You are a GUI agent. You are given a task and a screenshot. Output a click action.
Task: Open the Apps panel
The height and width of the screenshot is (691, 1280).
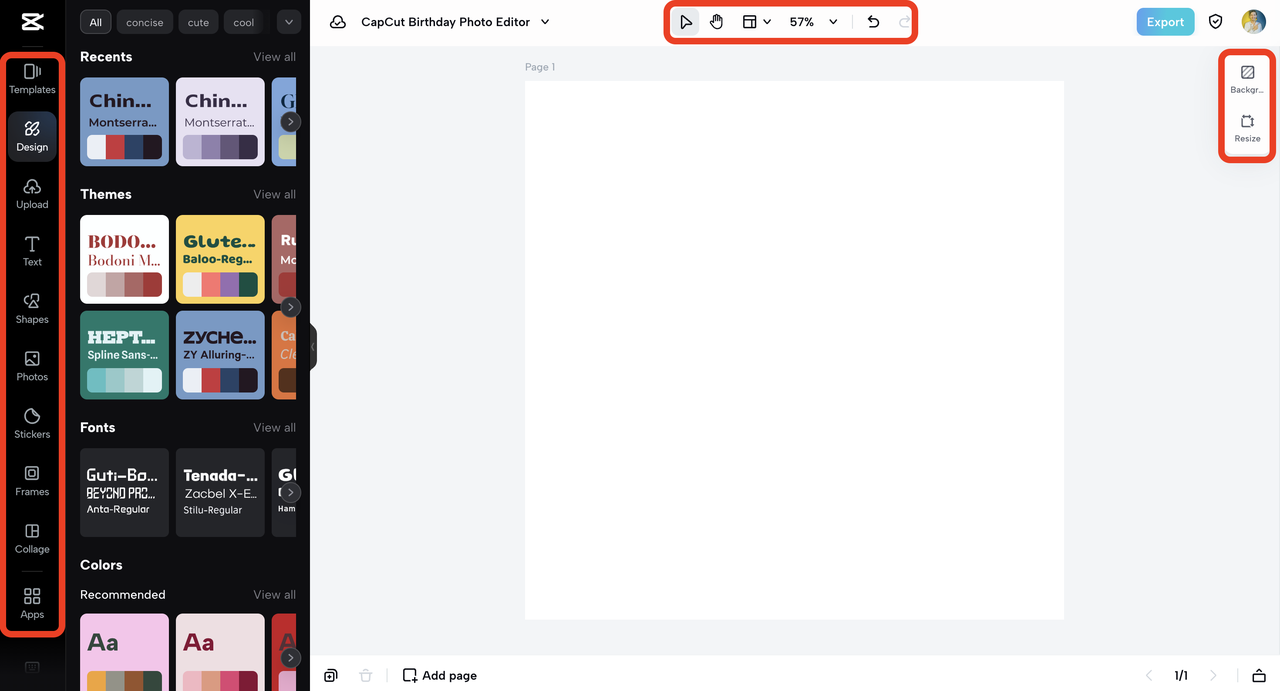click(x=32, y=604)
